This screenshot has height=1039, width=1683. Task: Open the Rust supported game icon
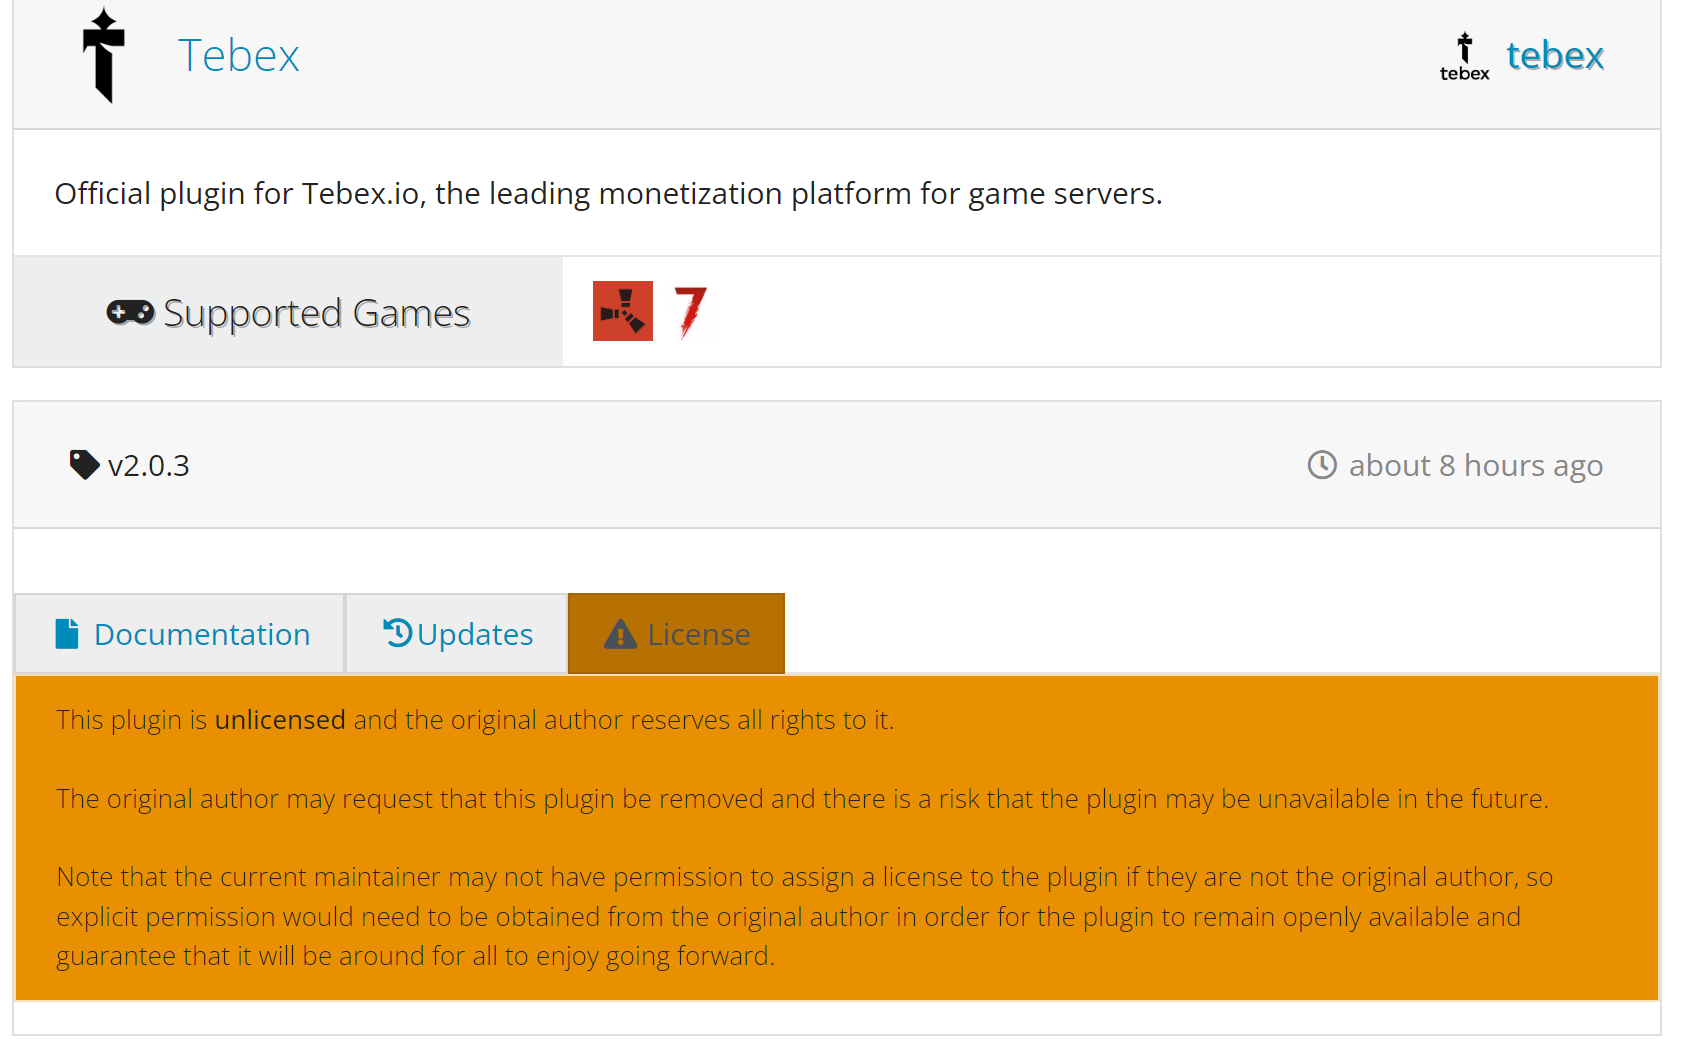click(623, 311)
